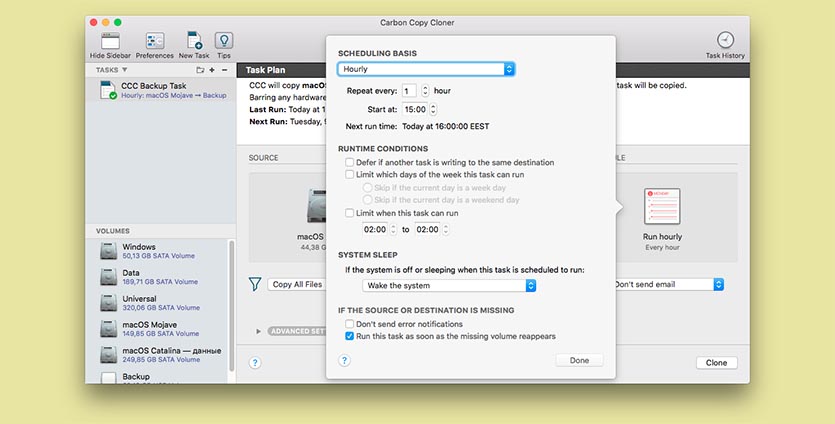
Task: Open the Tips lightbulb icon
Action: pyautogui.click(x=224, y=40)
